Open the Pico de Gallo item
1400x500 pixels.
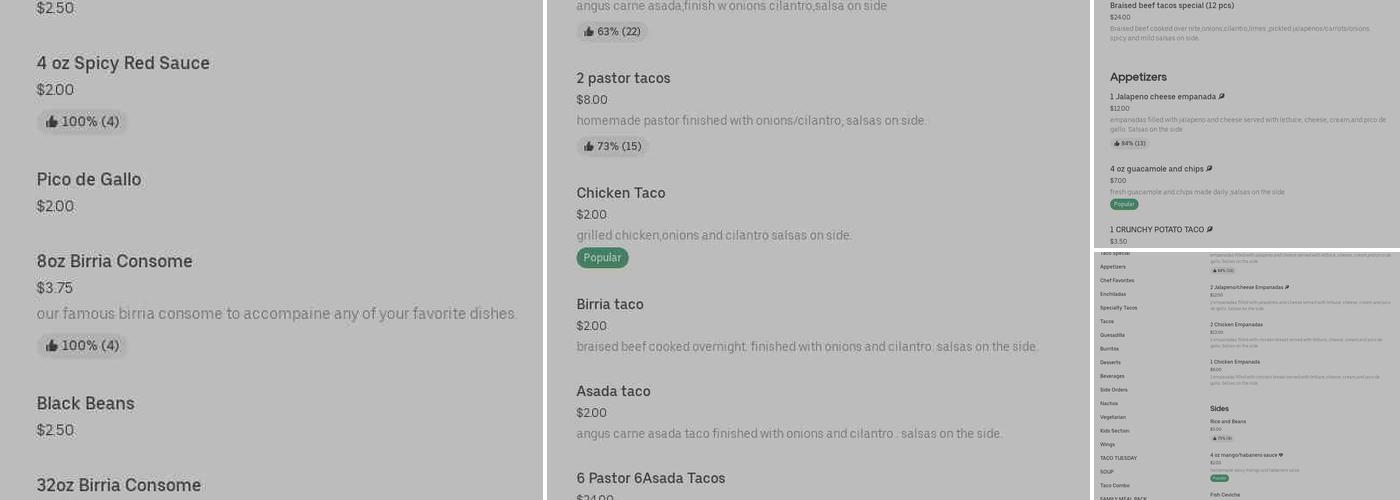pos(89,180)
